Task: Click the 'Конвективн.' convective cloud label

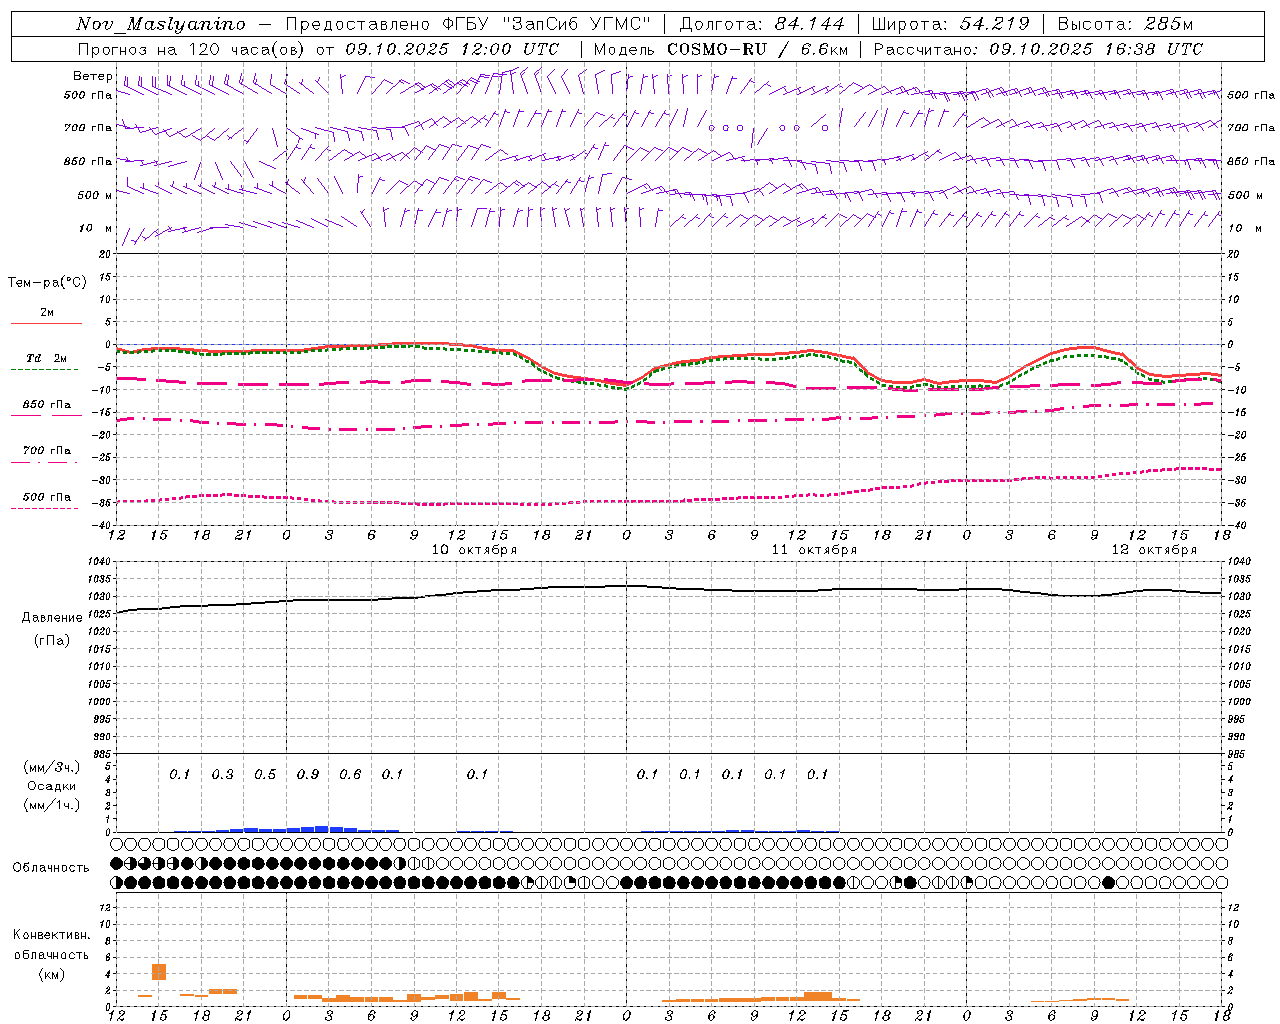Action: pos(51,935)
